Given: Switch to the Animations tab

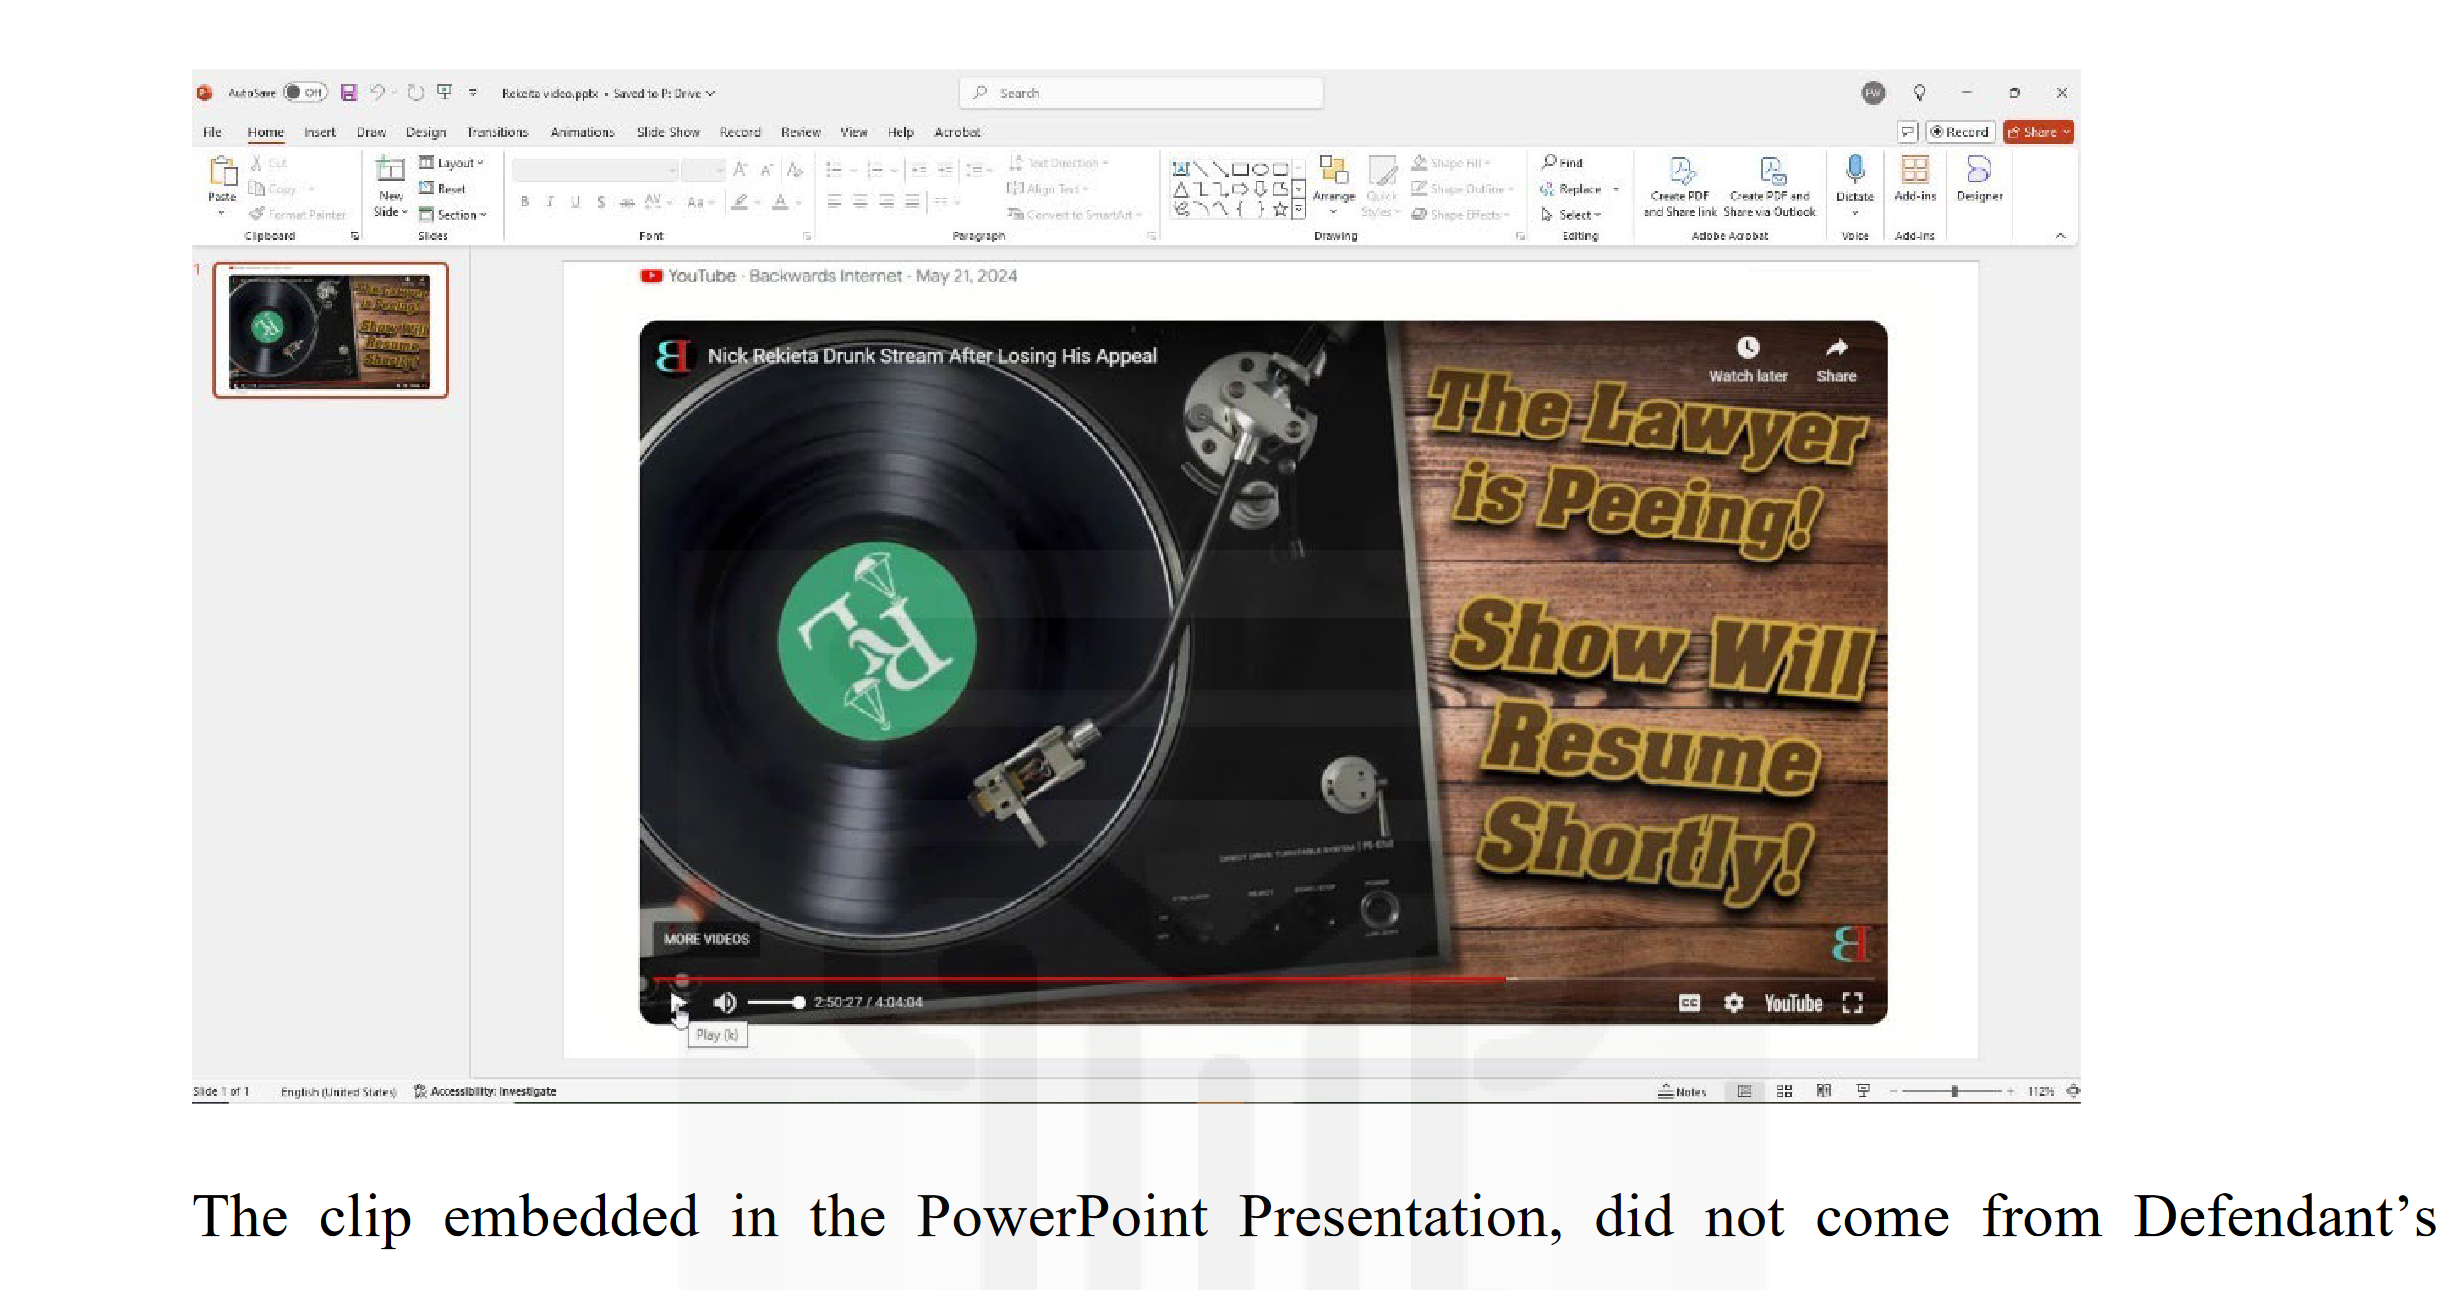Looking at the screenshot, I should (x=582, y=132).
